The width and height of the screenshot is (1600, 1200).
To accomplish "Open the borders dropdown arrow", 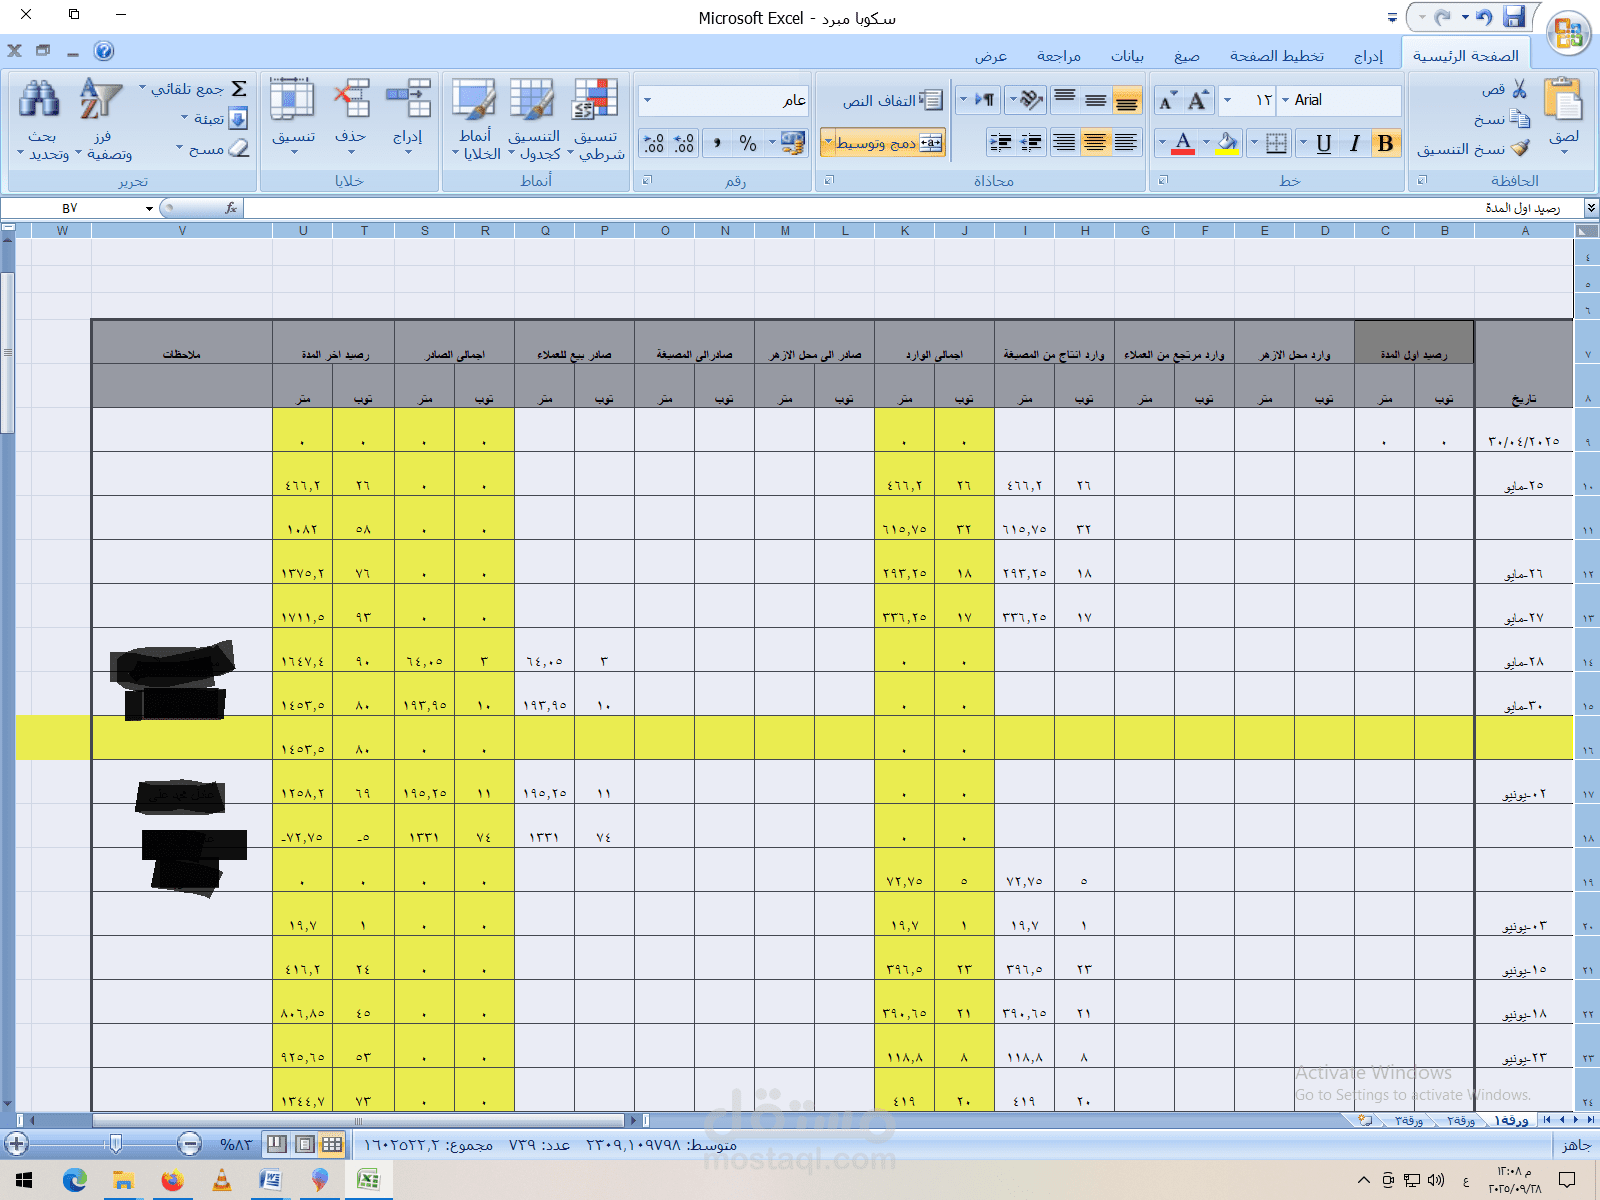I will (1254, 143).
